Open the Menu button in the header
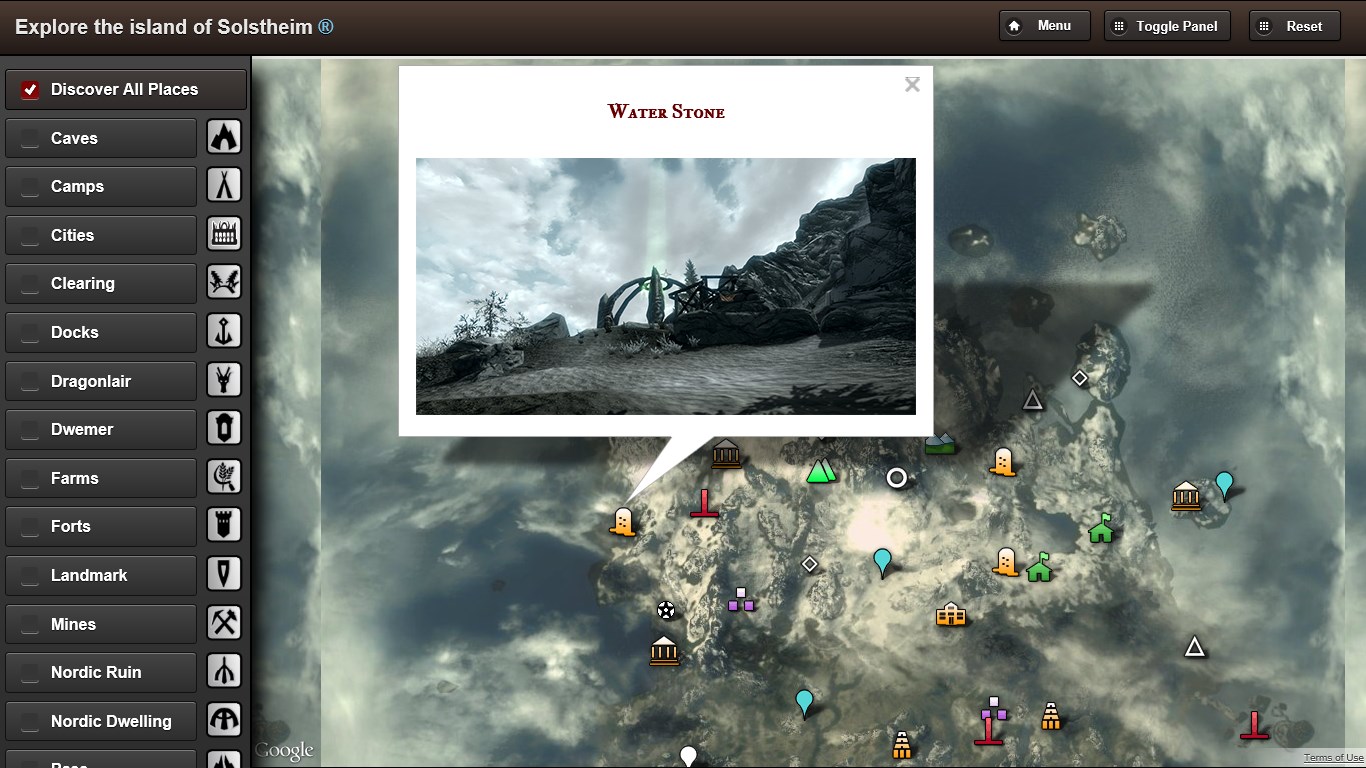 click(x=1044, y=26)
